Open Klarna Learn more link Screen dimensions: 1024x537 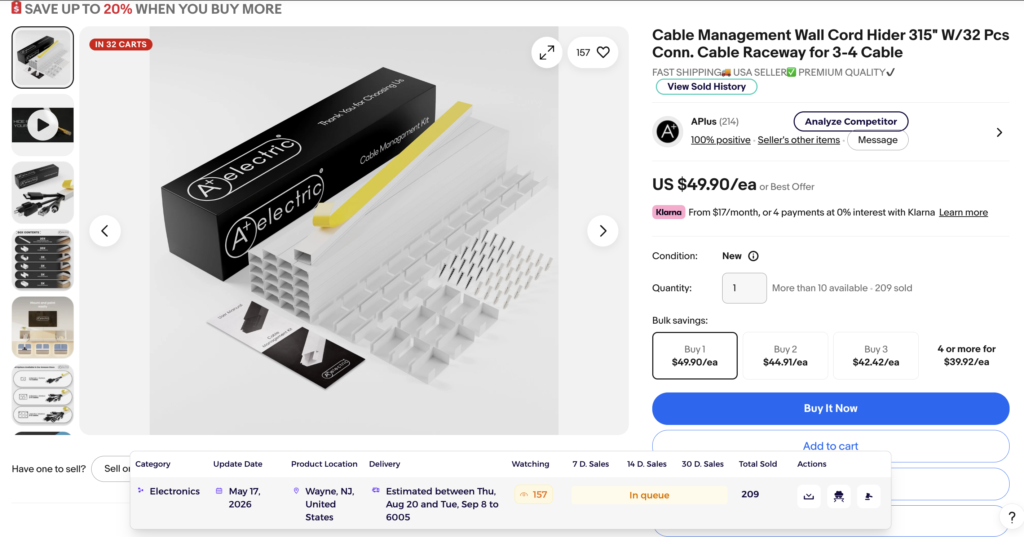(963, 212)
